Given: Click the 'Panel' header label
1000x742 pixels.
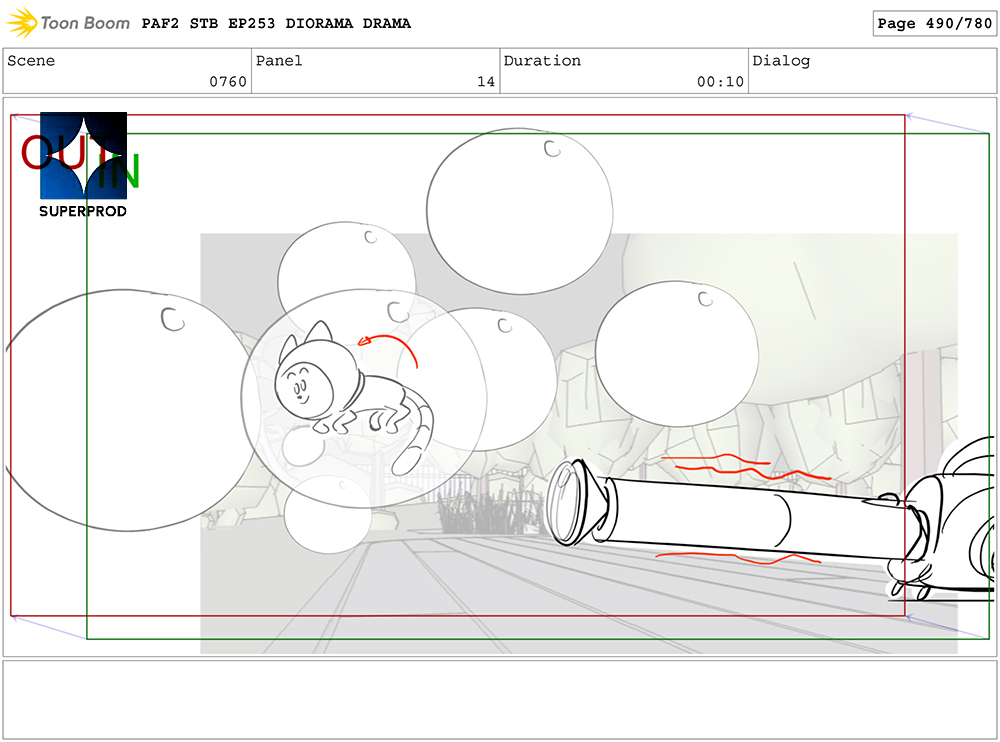Looking at the screenshot, I should pyautogui.click(x=279, y=61).
